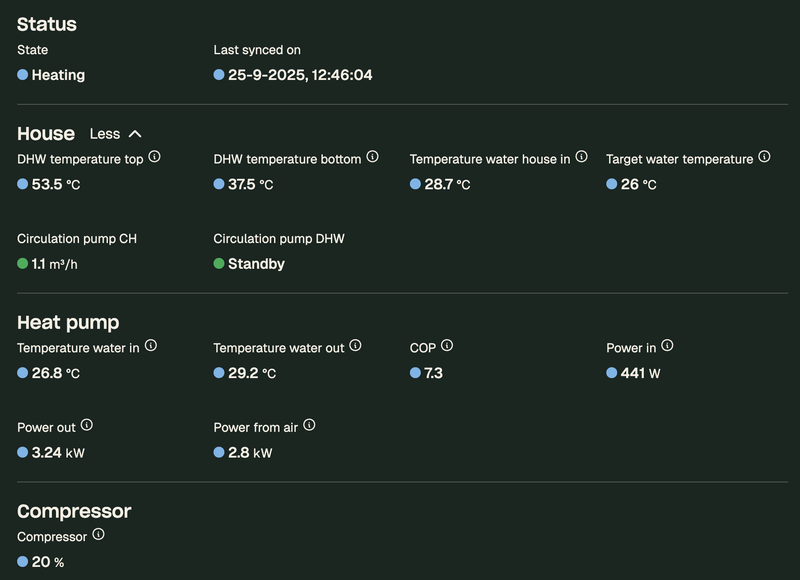Viewport: 800px width, 580px height.
Task: Click the Heat pump section heading
Action: pos(68,322)
